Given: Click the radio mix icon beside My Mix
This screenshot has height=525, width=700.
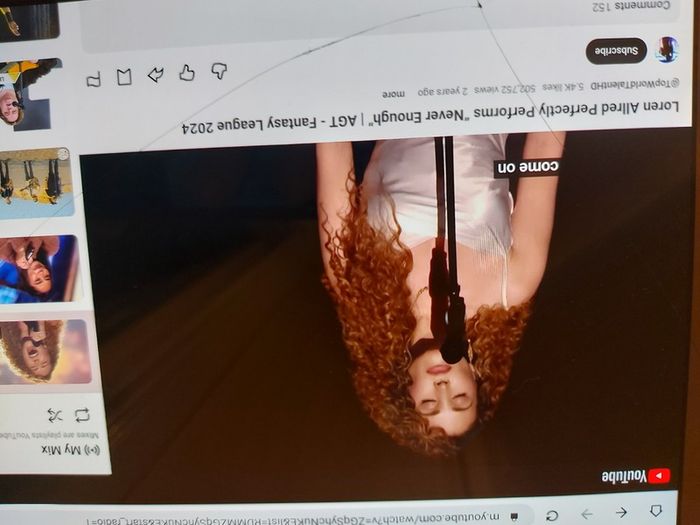Looking at the screenshot, I should tap(92, 450).
